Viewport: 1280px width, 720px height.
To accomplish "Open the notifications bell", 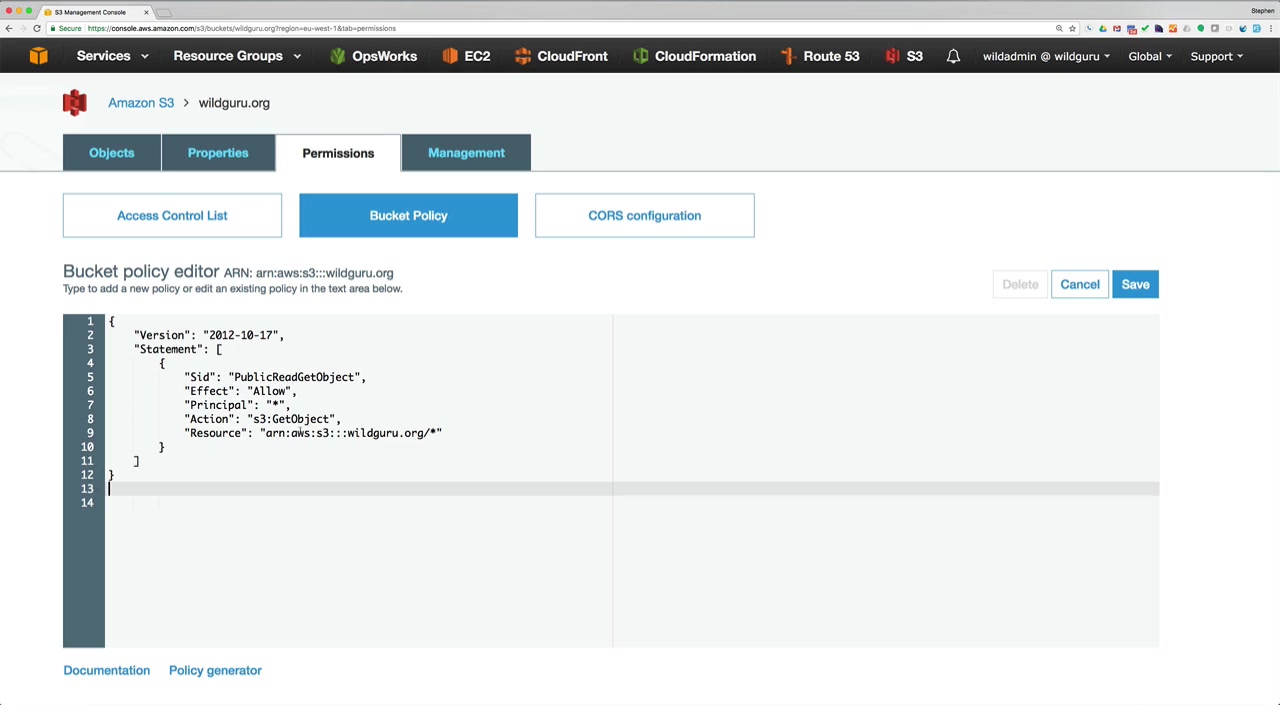I will click(953, 56).
